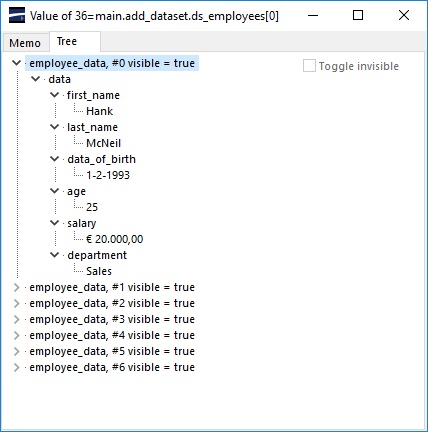Image resolution: width=428 pixels, height=432 pixels.
Task: Expand employee_data #6 node chevron
Action: [16, 367]
